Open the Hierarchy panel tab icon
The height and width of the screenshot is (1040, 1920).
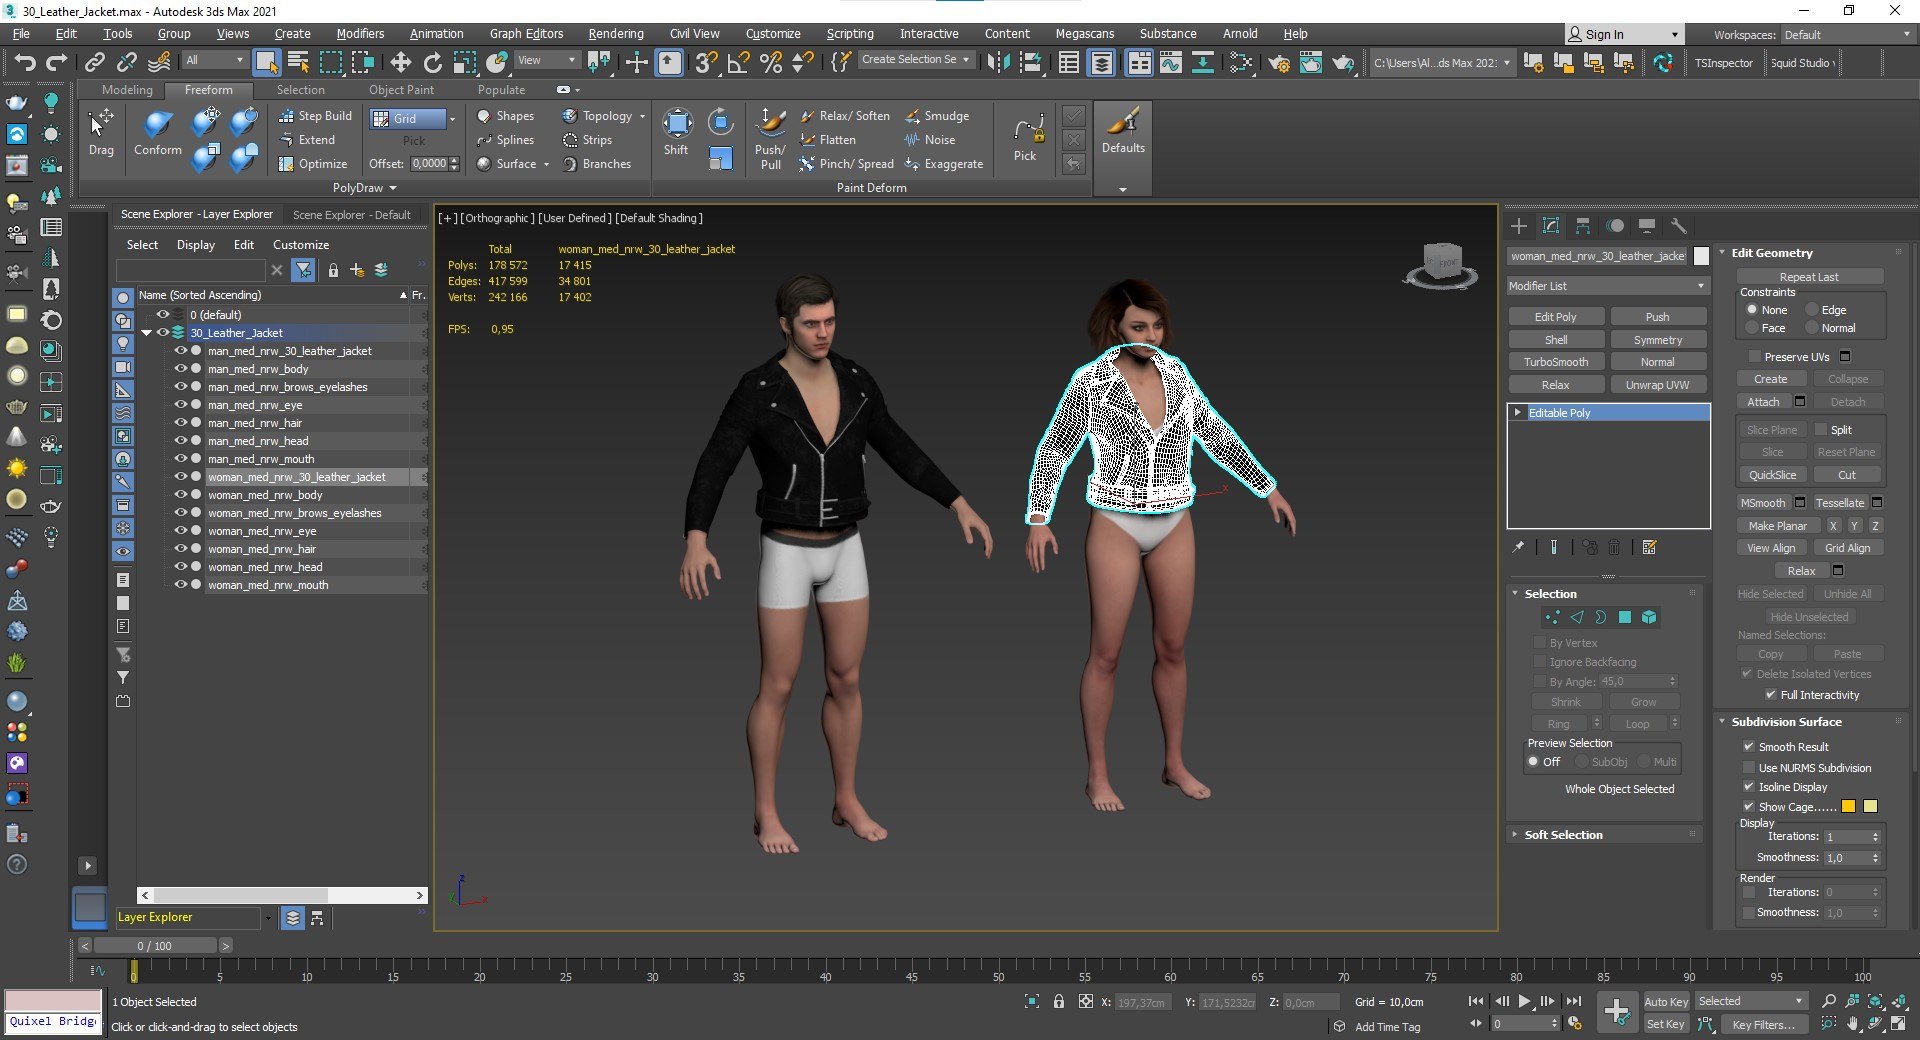[1582, 226]
